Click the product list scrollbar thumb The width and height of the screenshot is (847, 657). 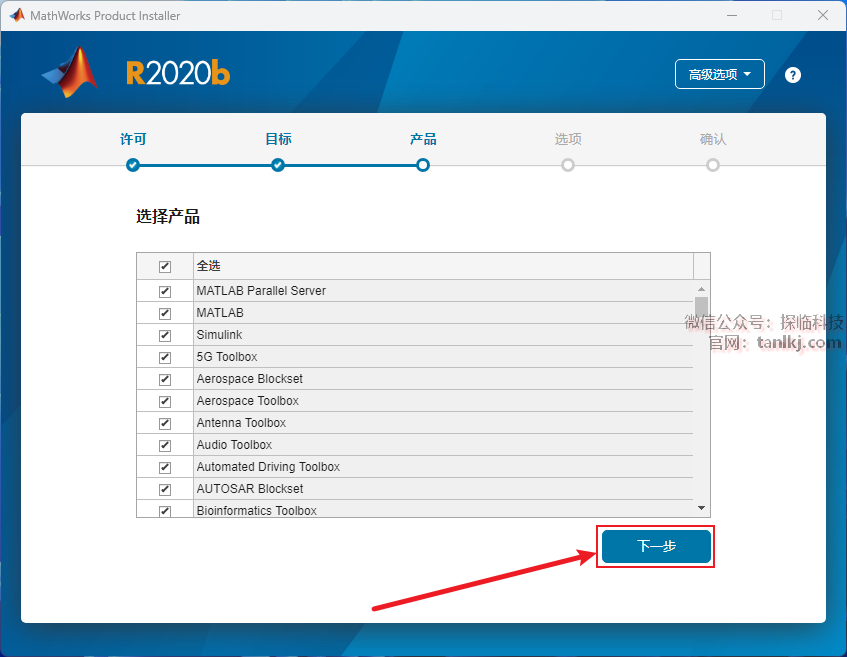pos(701,307)
